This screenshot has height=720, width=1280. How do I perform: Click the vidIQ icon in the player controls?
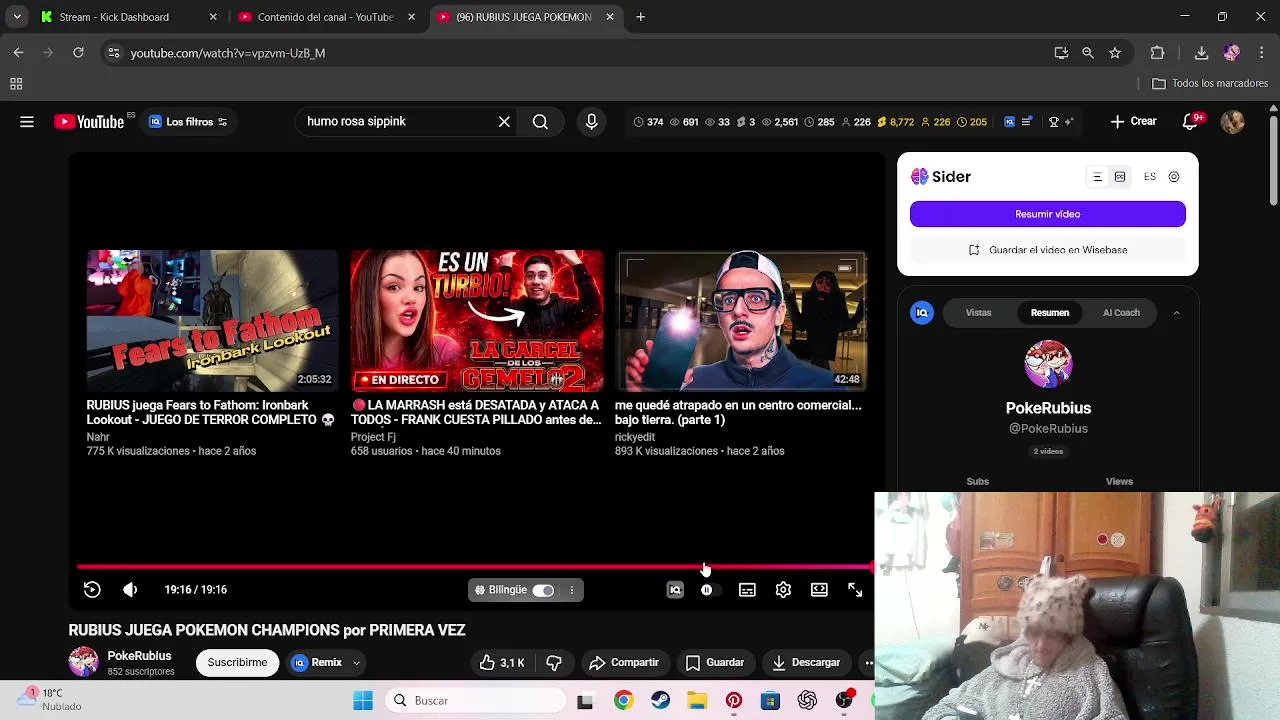pyautogui.click(x=675, y=590)
